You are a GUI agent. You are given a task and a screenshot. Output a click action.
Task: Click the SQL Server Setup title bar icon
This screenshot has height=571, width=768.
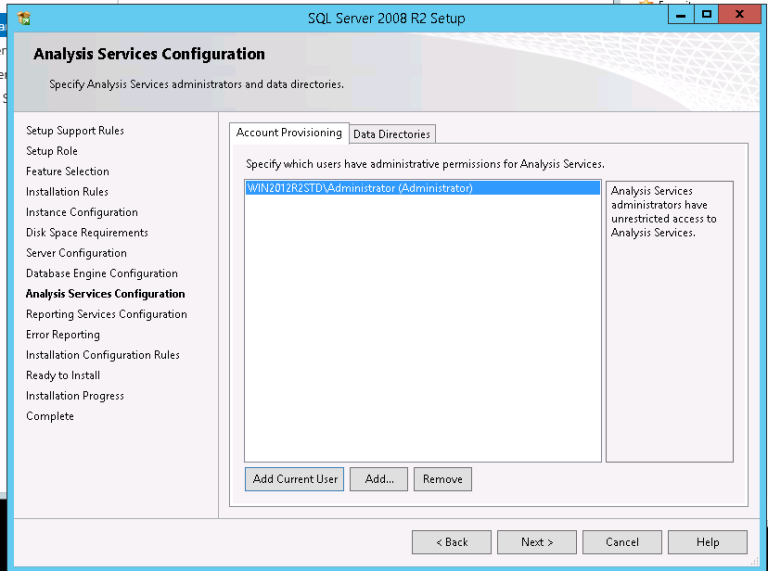click(x=24, y=18)
